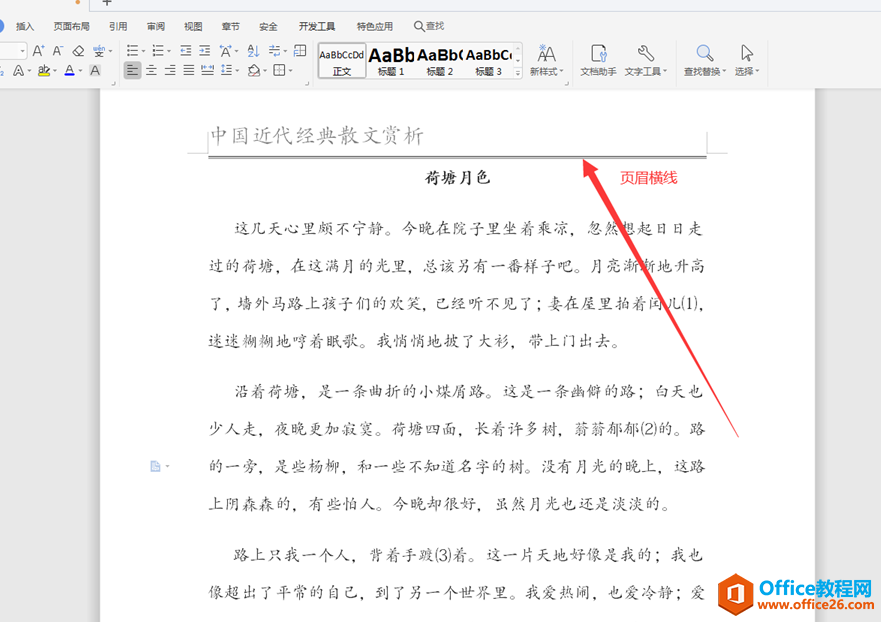Select the 标题 3 style
The height and width of the screenshot is (622, 881).
(x=489, y=61)
